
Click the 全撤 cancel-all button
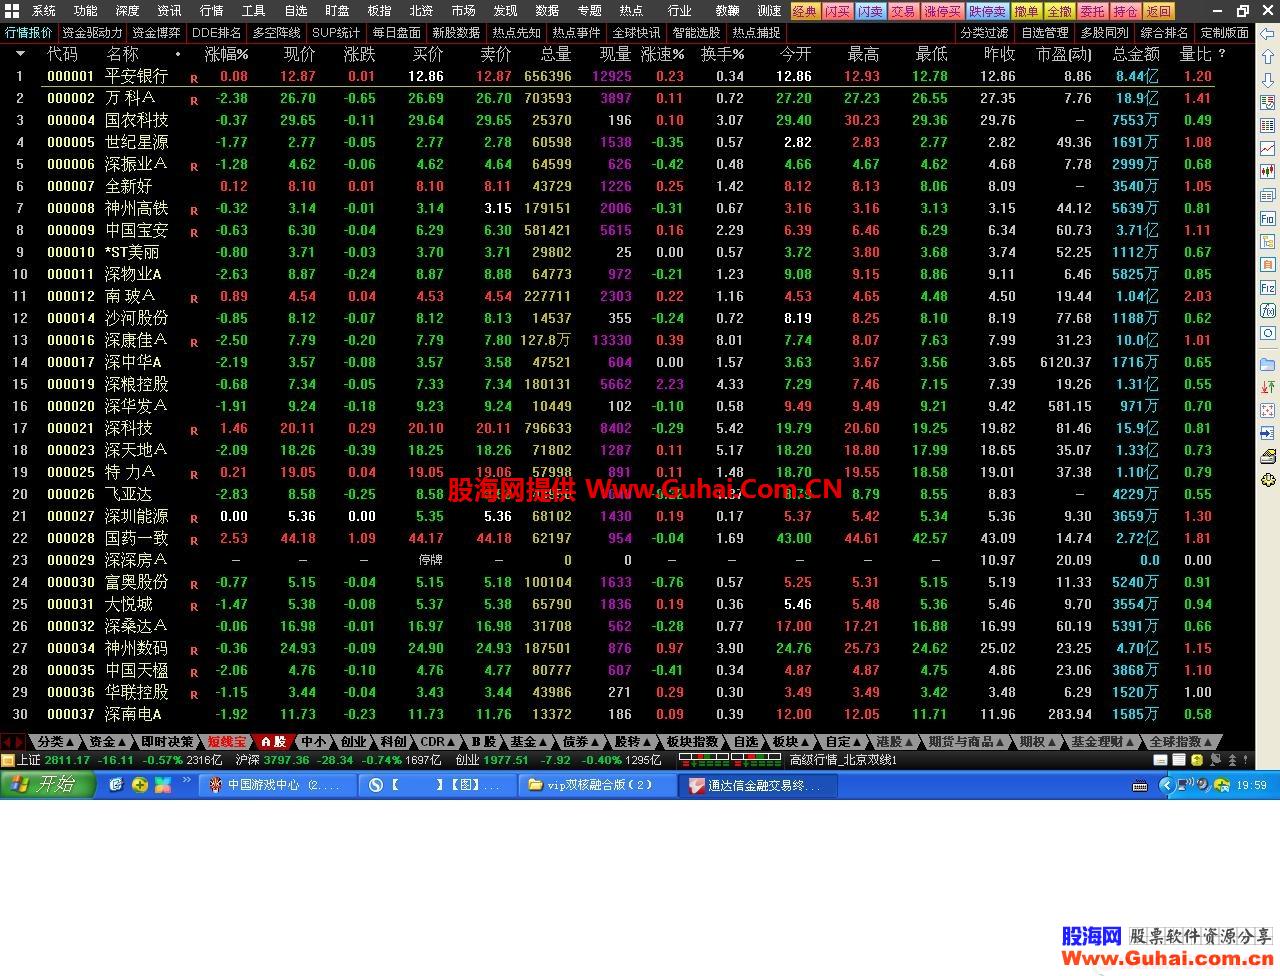[1059, 11]
